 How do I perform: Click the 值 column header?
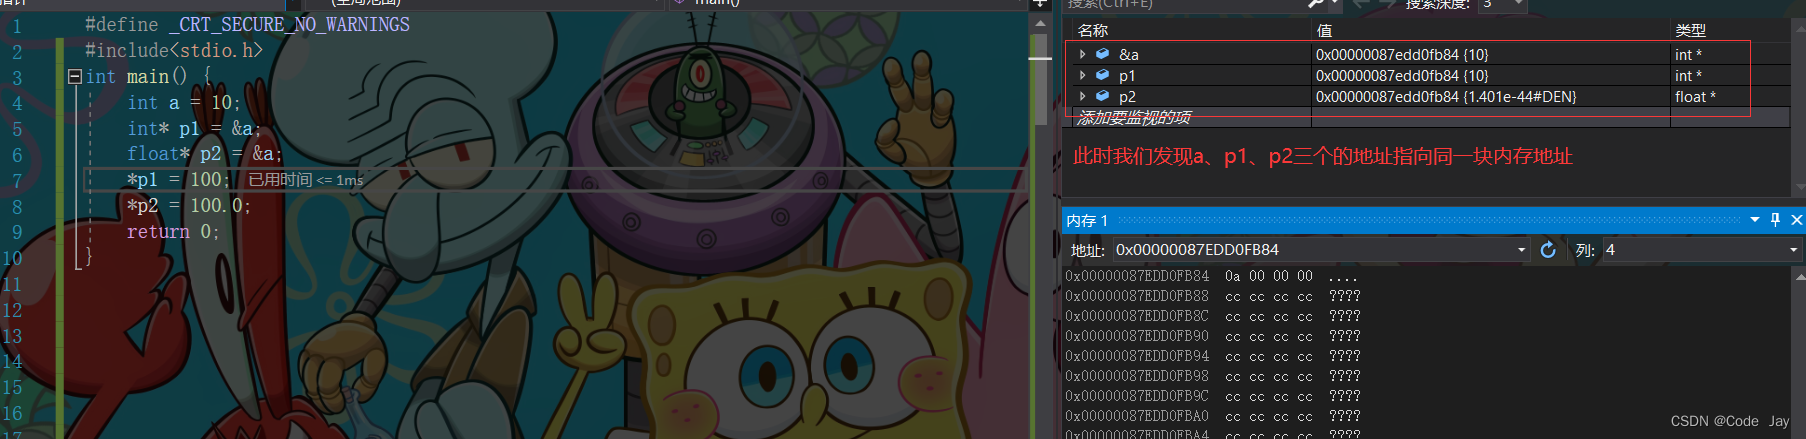(x=1491, y=30)
